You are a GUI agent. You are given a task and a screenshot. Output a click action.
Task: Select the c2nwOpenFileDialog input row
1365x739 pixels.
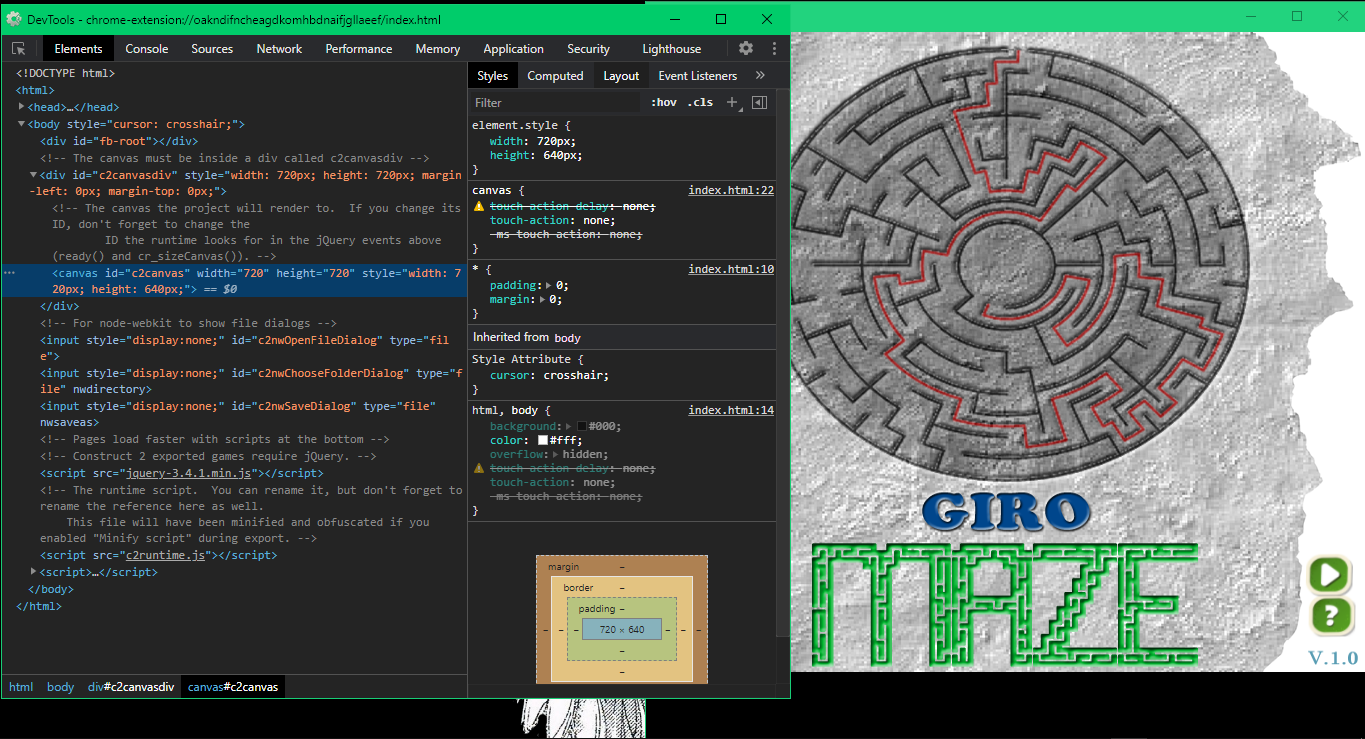[x=235, y=347]
